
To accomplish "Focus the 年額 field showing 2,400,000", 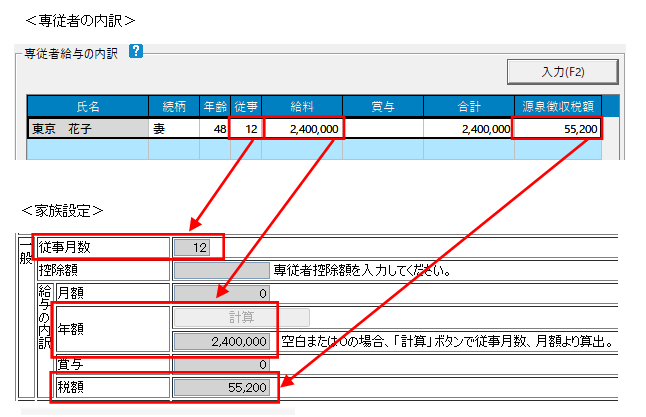I will coord(221,342).
